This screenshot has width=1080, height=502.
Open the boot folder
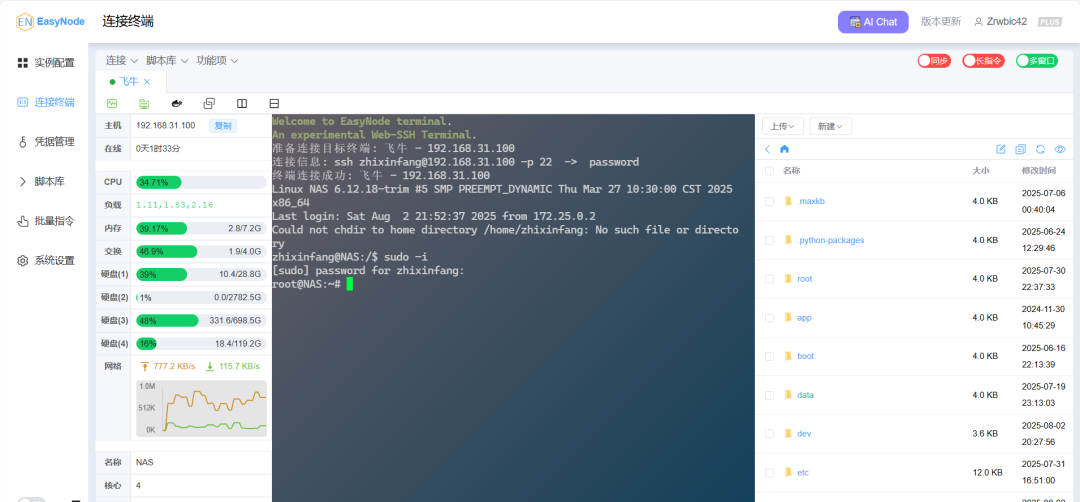(x=805, y=356)
